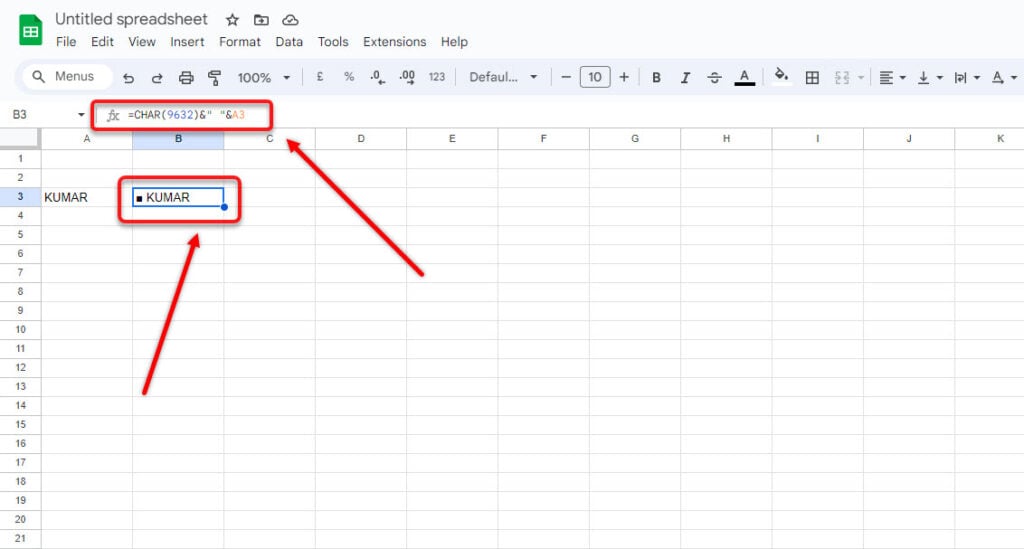1024x549 pixels.
Task: Format as percent
Action: pos(349,77)
